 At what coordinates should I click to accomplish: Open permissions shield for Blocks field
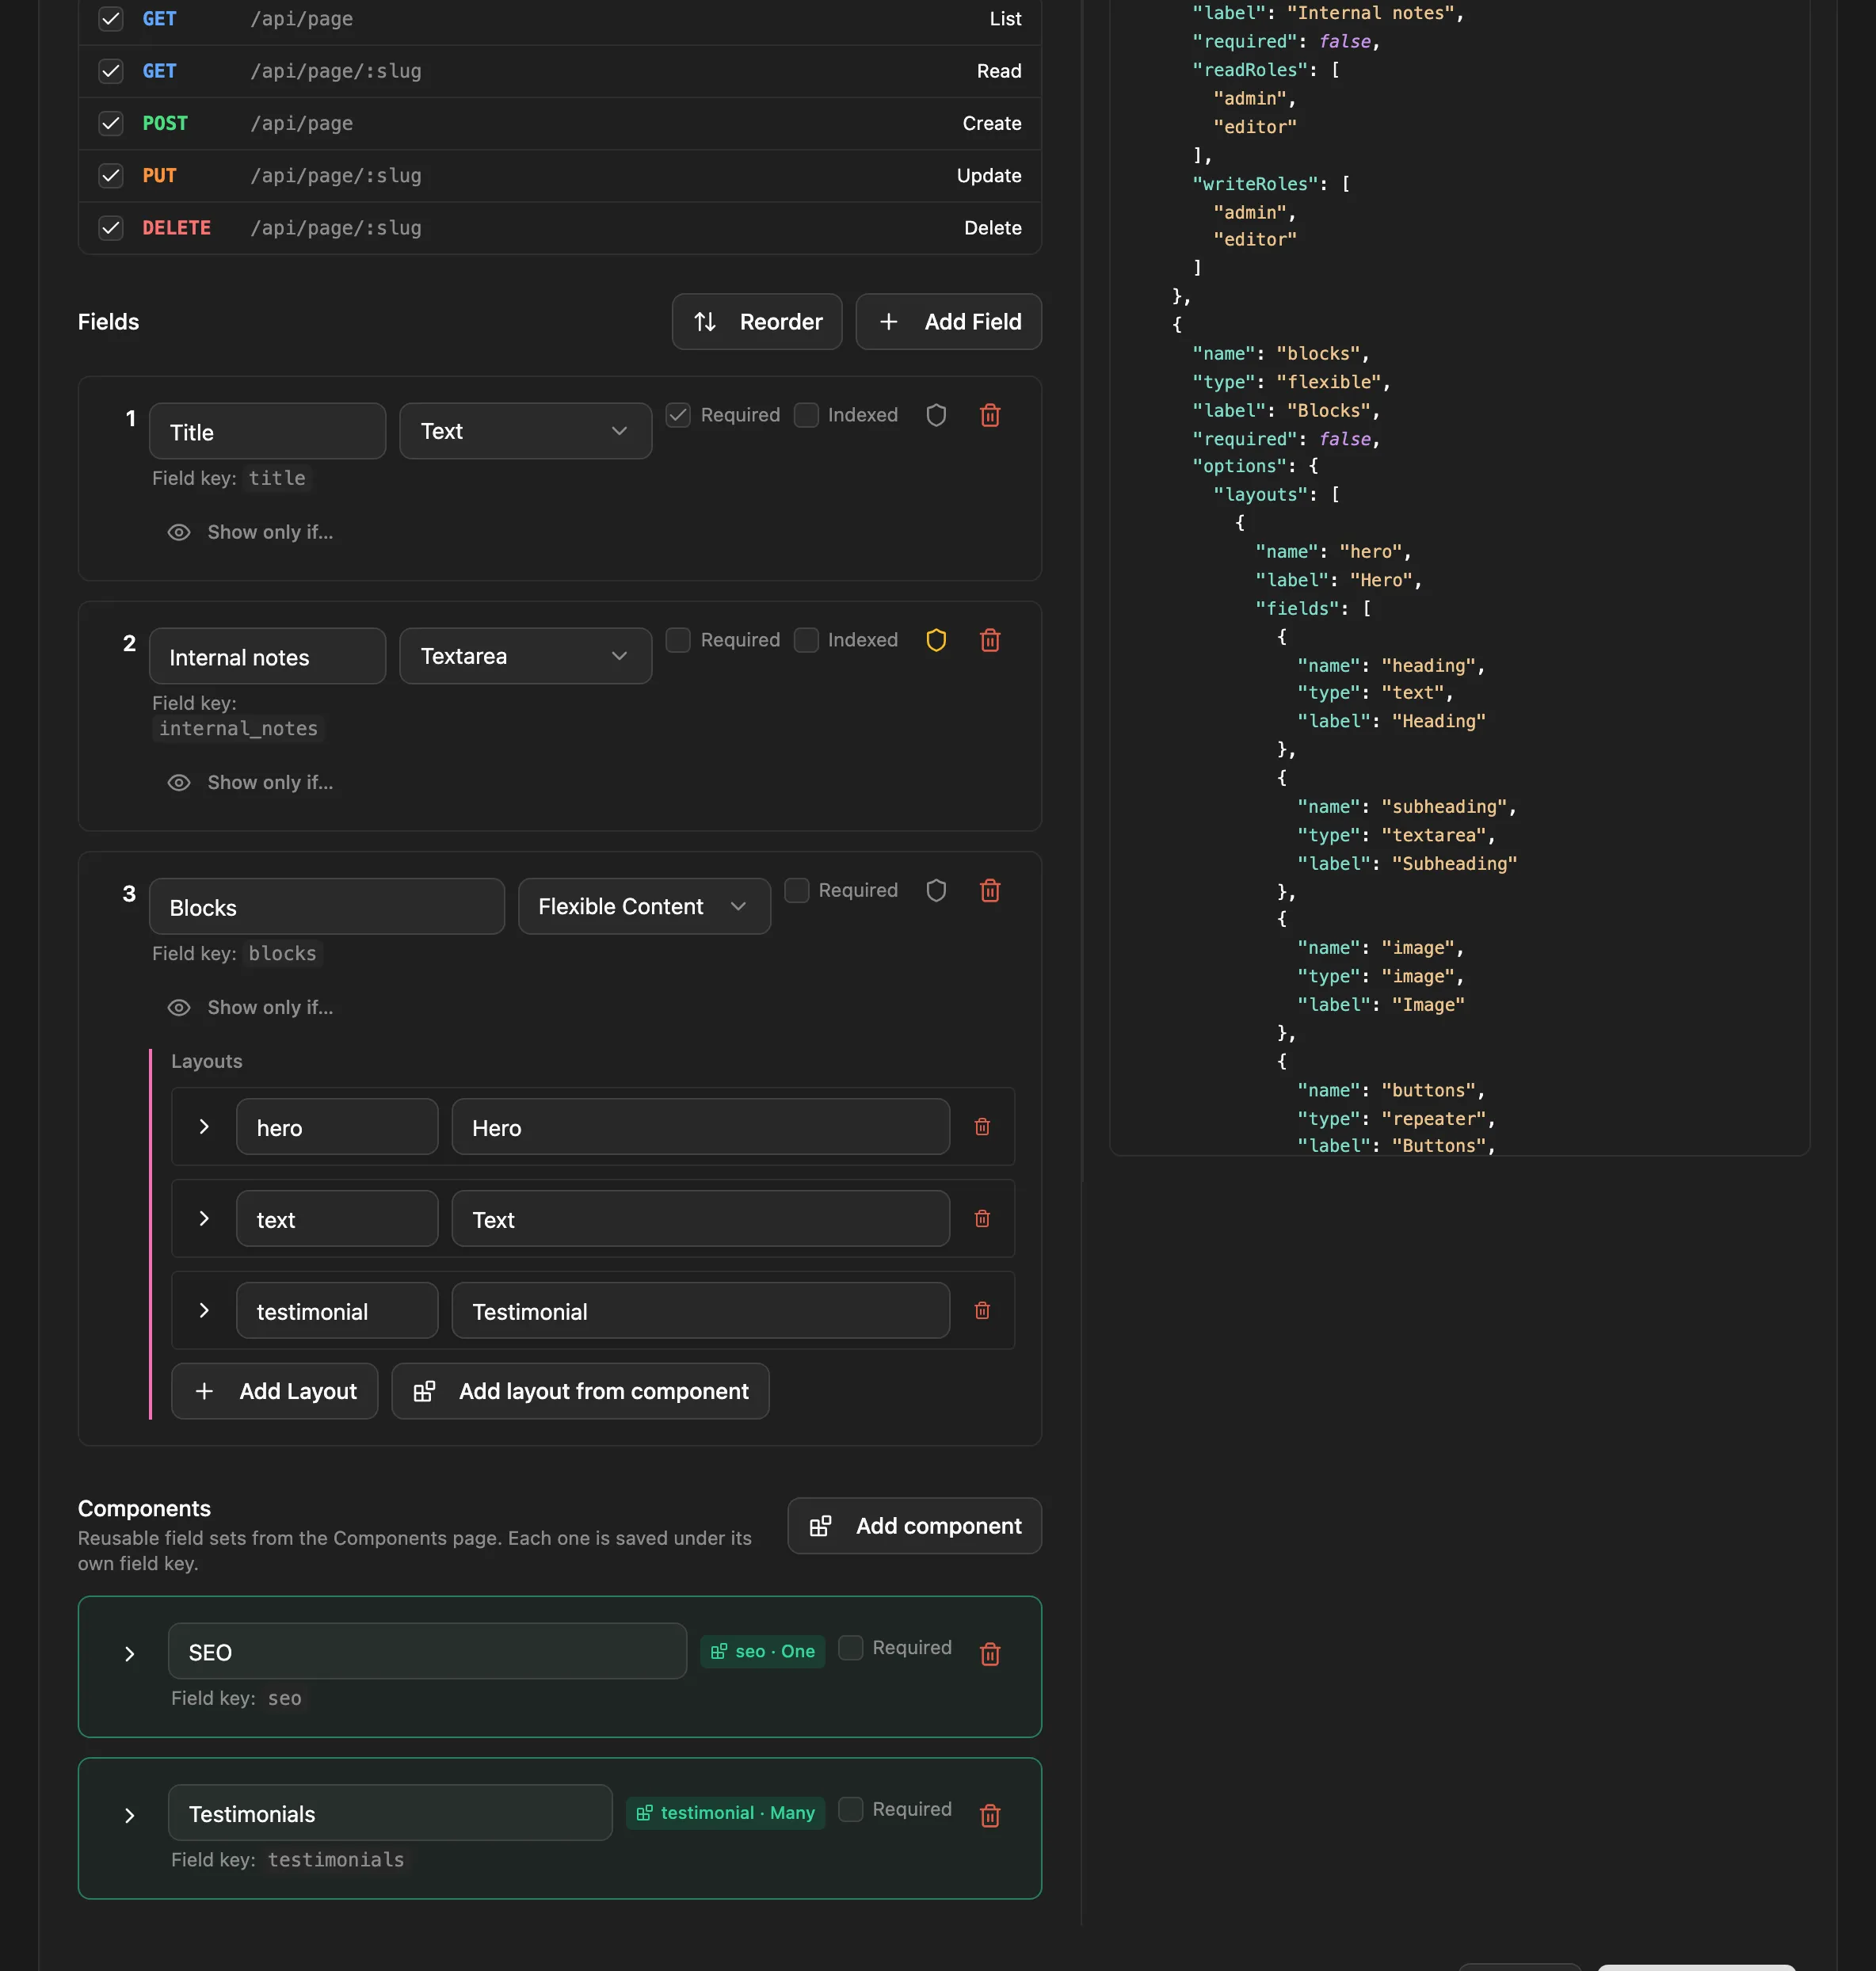click(935, 890)
